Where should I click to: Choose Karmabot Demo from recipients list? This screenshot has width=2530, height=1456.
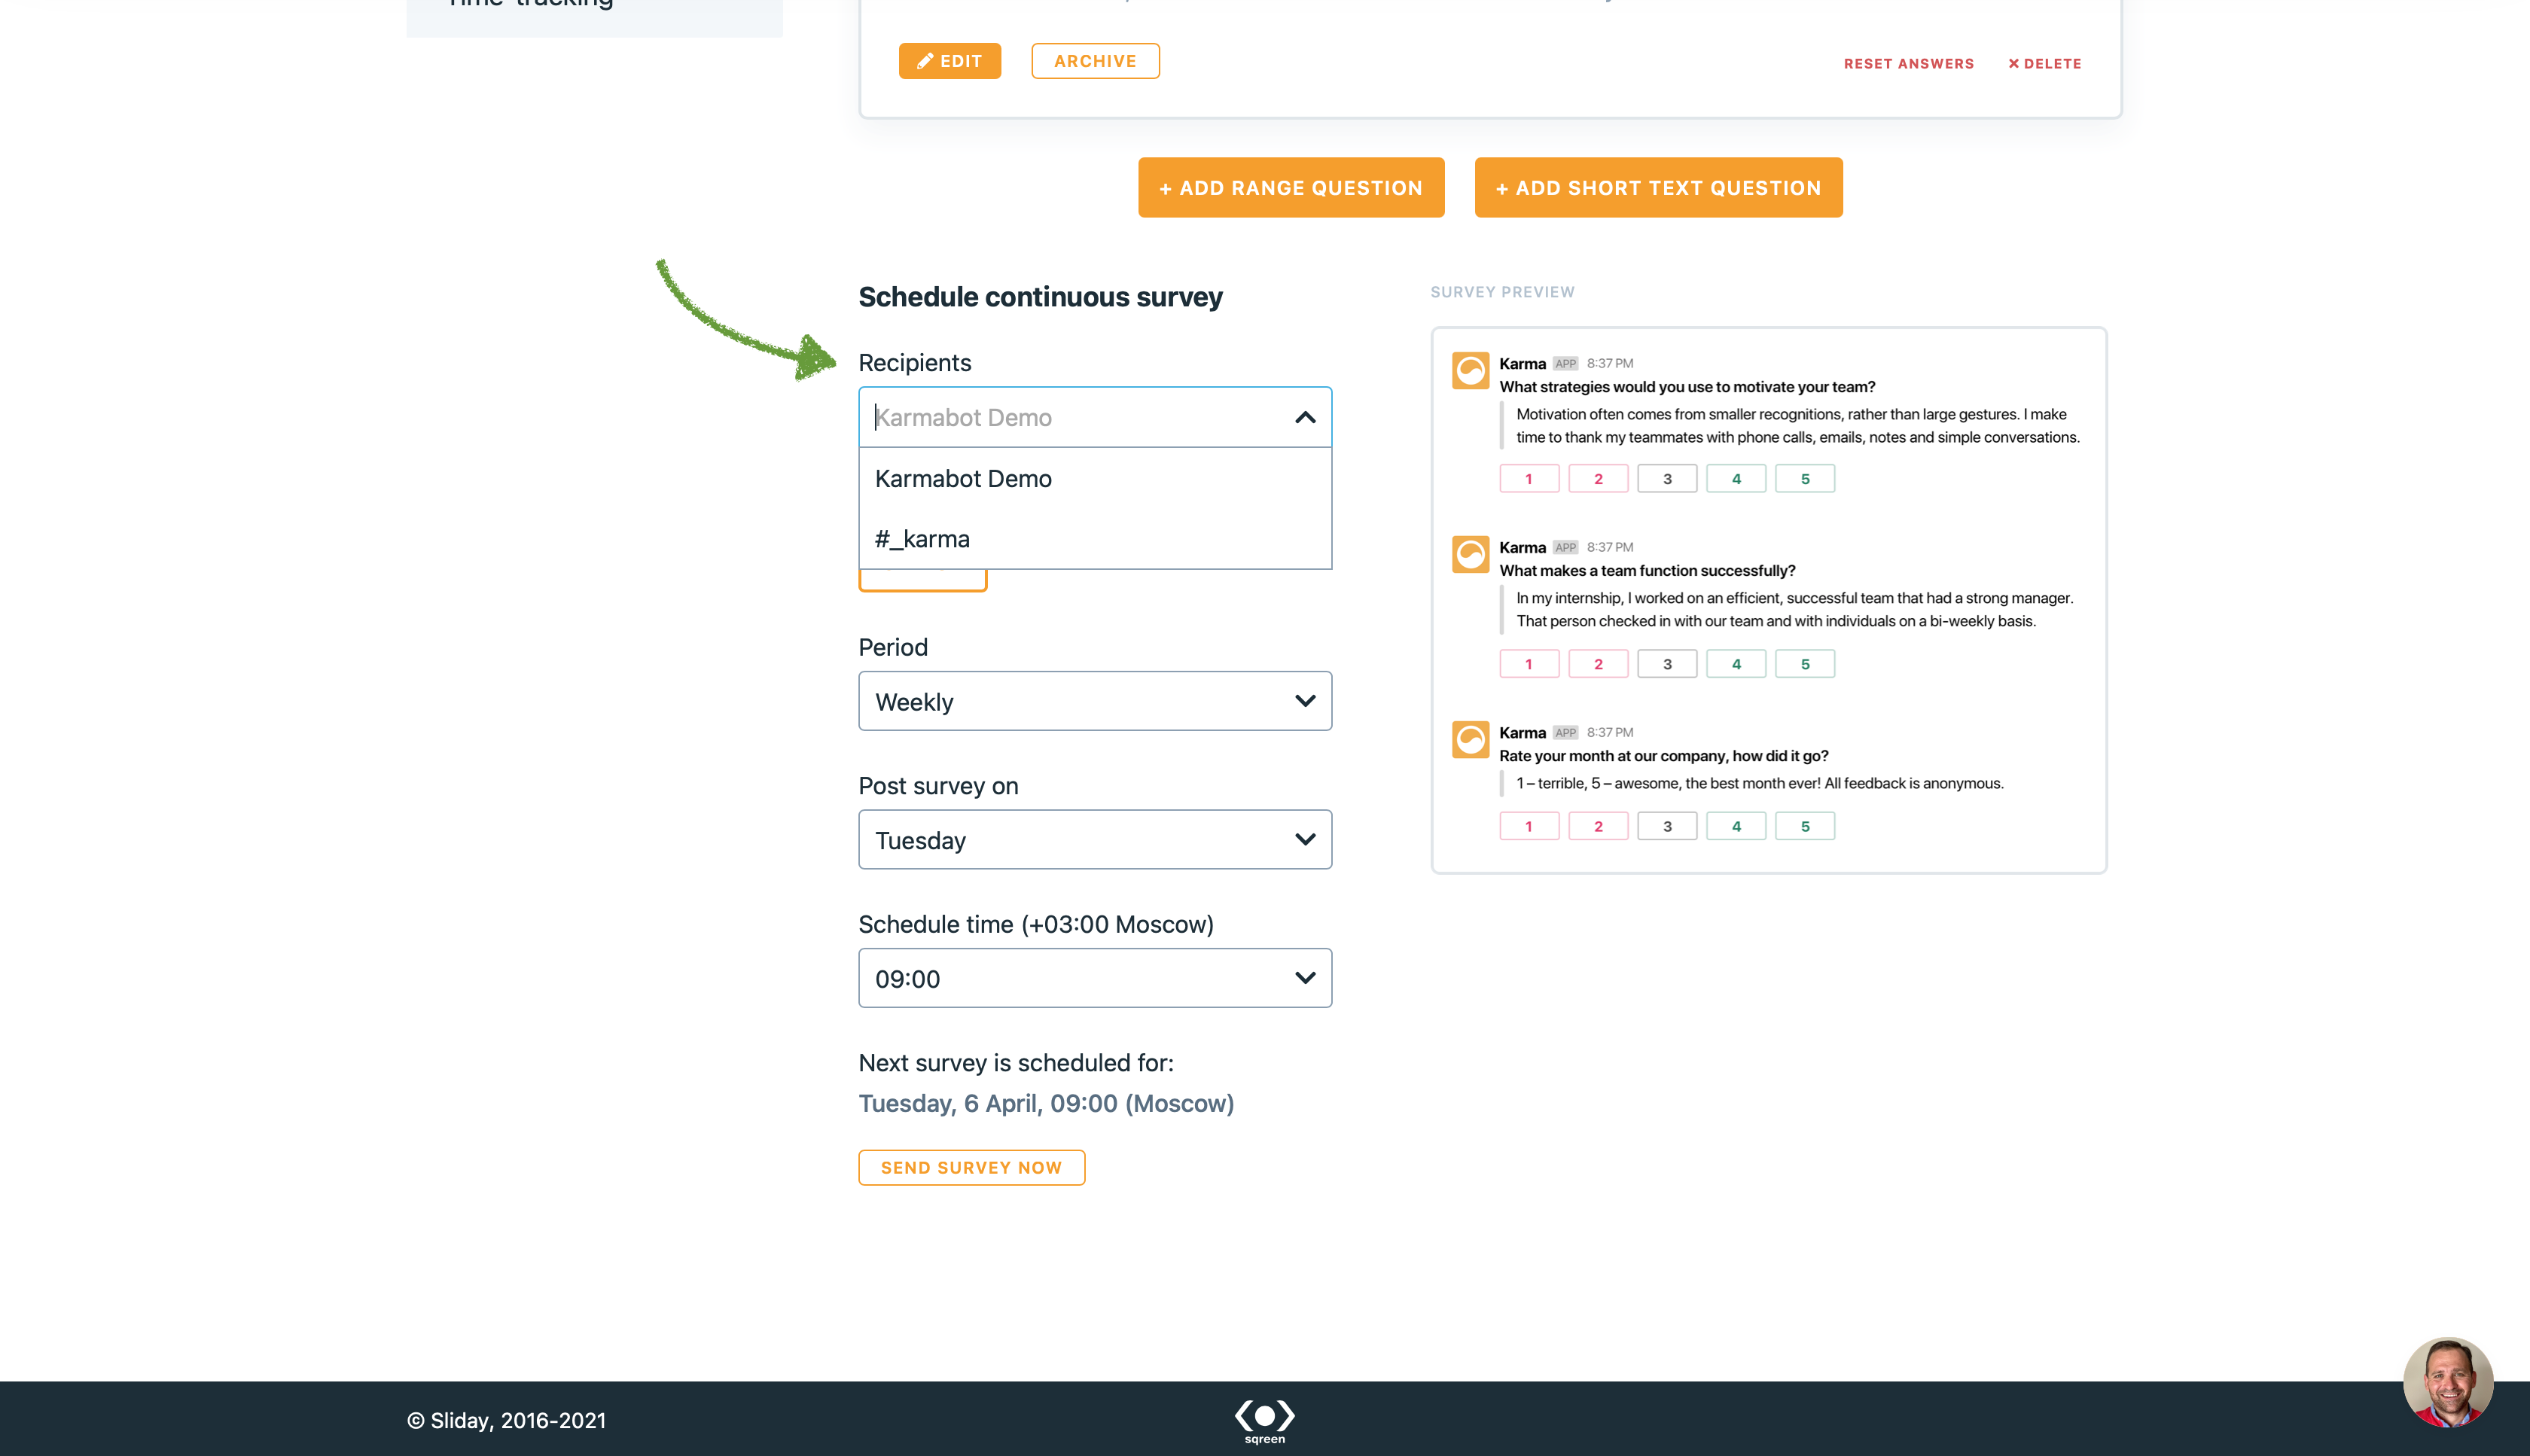coord(963,478)
